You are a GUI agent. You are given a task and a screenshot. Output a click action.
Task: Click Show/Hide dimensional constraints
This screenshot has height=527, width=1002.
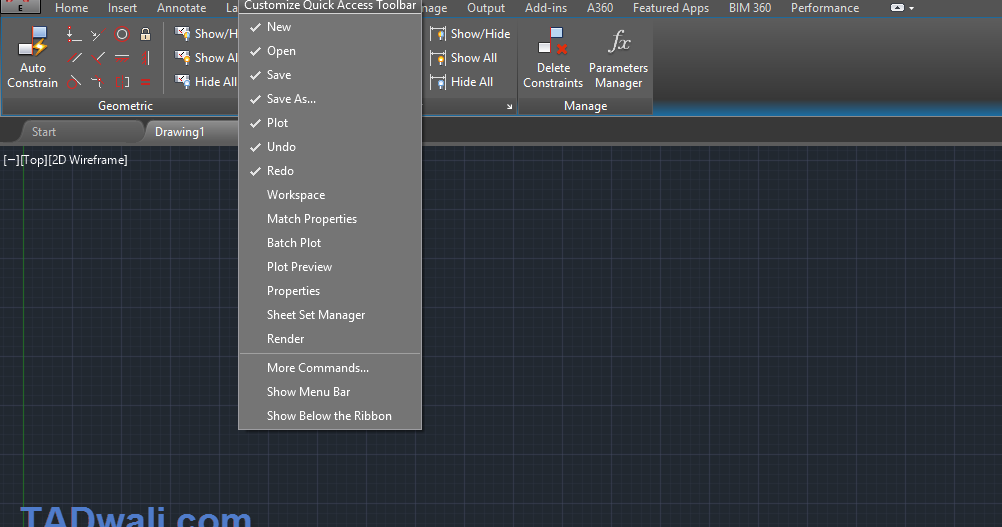tap(470, 34)
